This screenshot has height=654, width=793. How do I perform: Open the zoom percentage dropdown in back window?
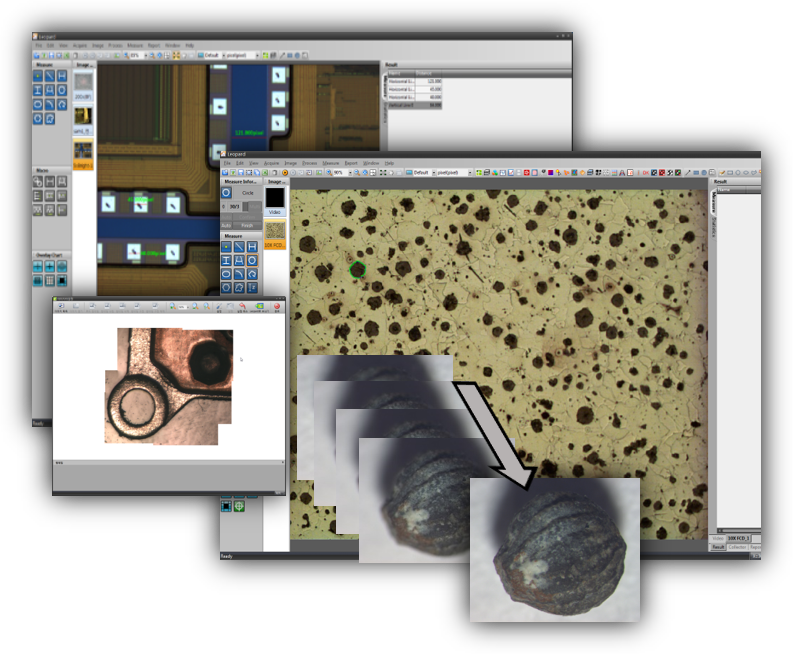[x=146, y=55]
